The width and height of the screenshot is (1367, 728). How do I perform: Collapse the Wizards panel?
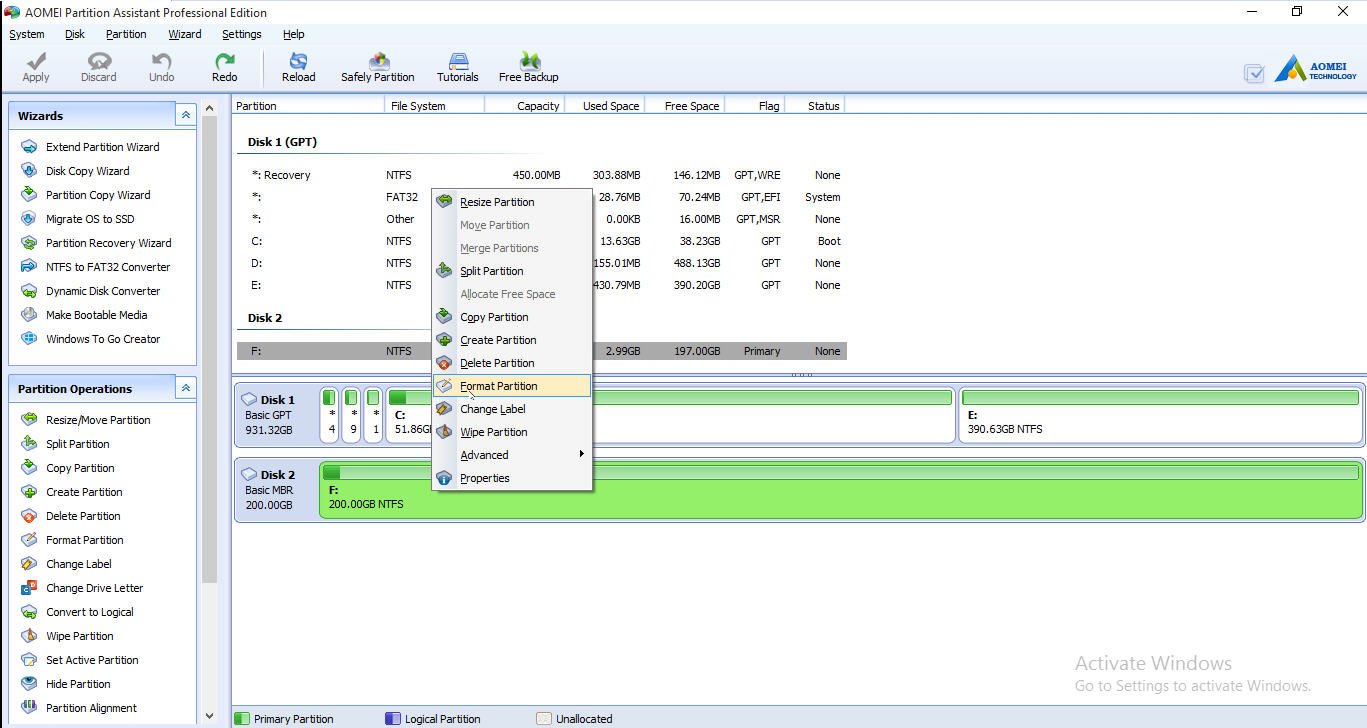coord(185,116)
